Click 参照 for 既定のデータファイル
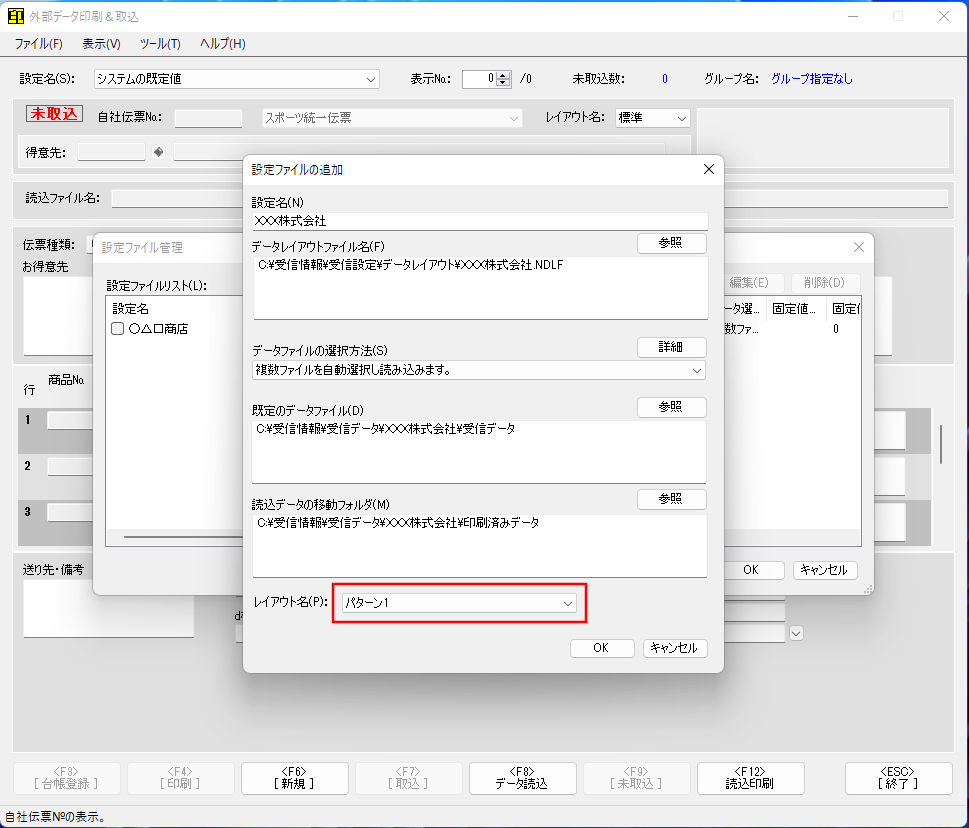 [x=671, y=407]
